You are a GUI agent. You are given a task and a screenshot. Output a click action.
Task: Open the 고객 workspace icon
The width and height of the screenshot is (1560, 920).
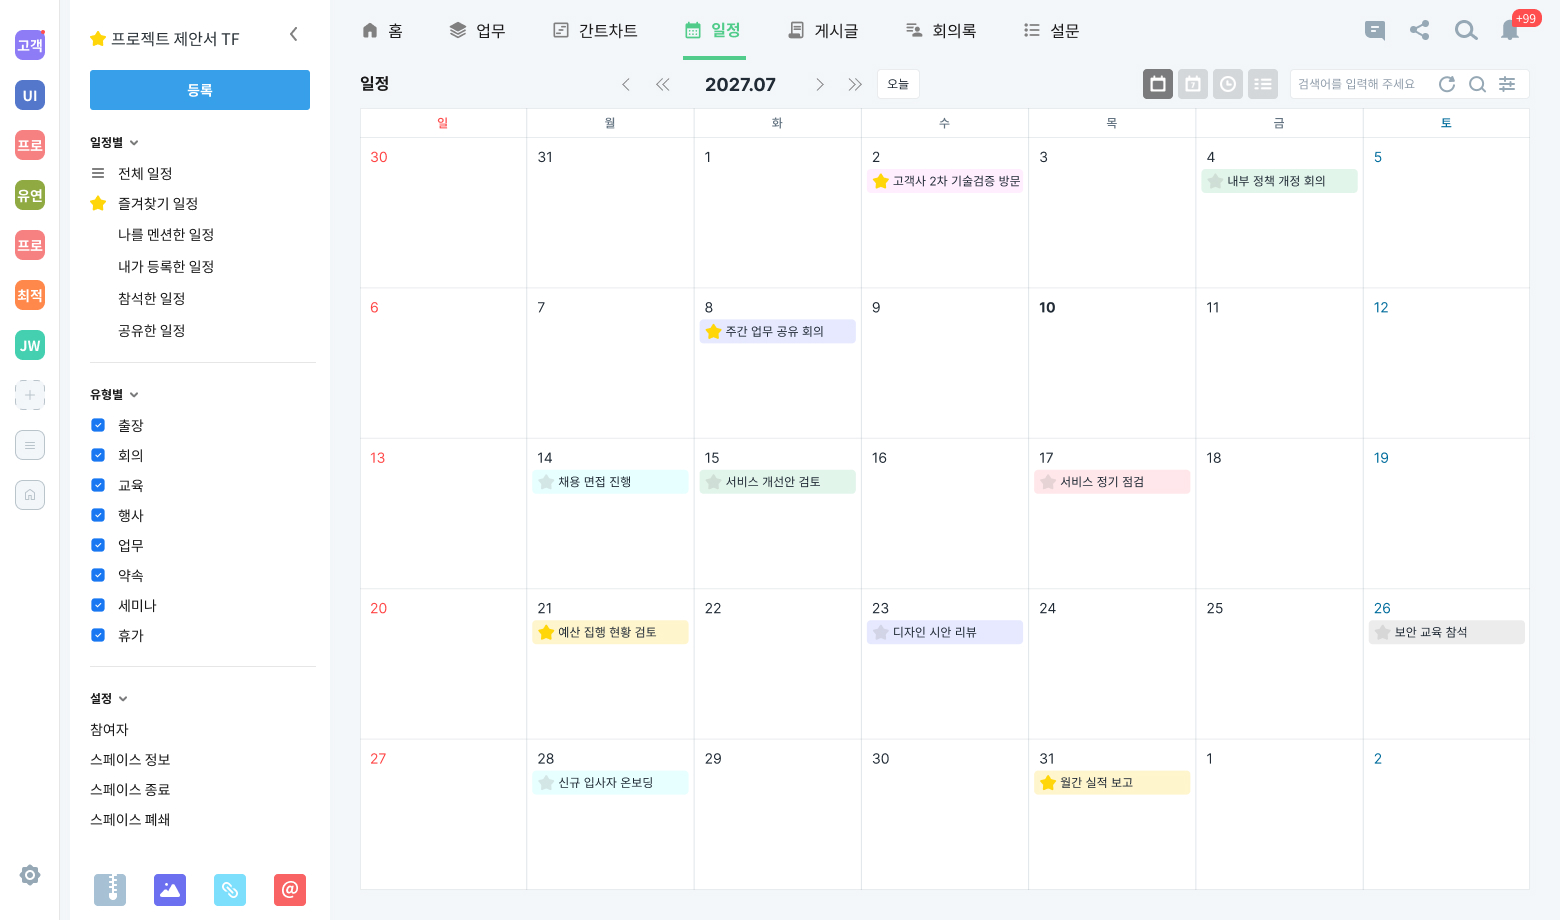click(30, 45)
